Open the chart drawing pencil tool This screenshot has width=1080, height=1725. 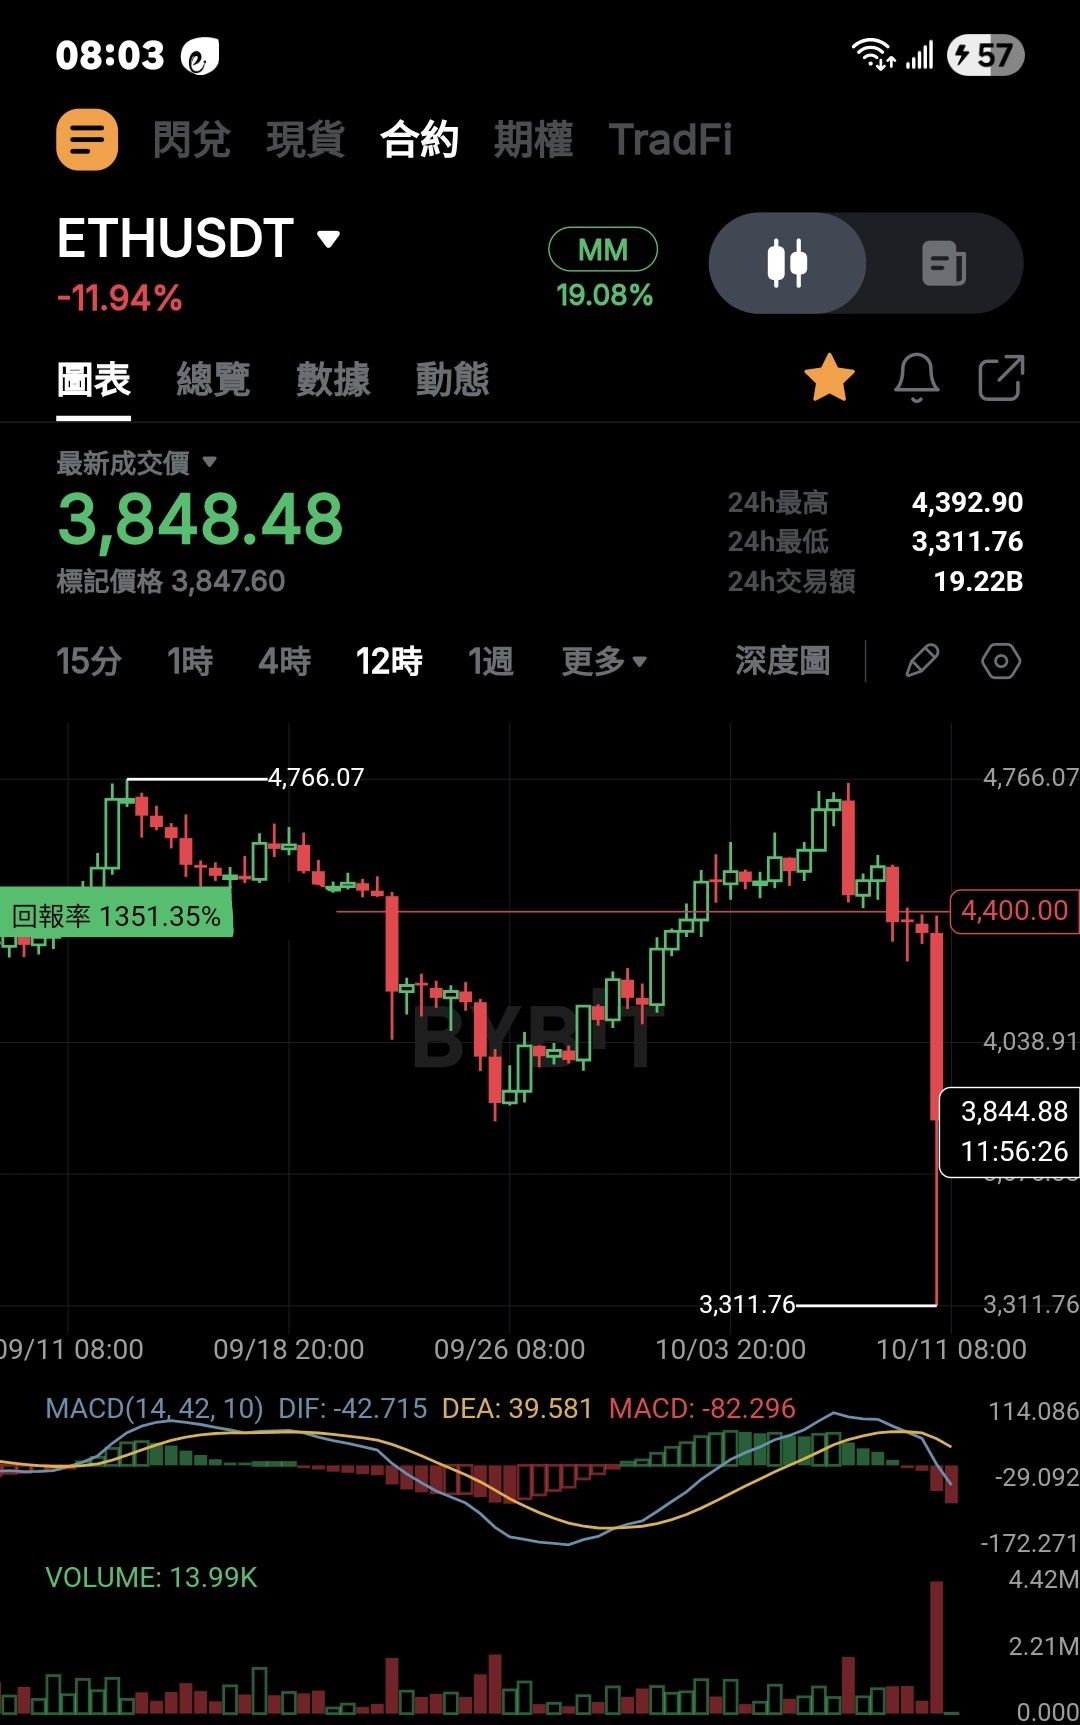coord(921,661)
